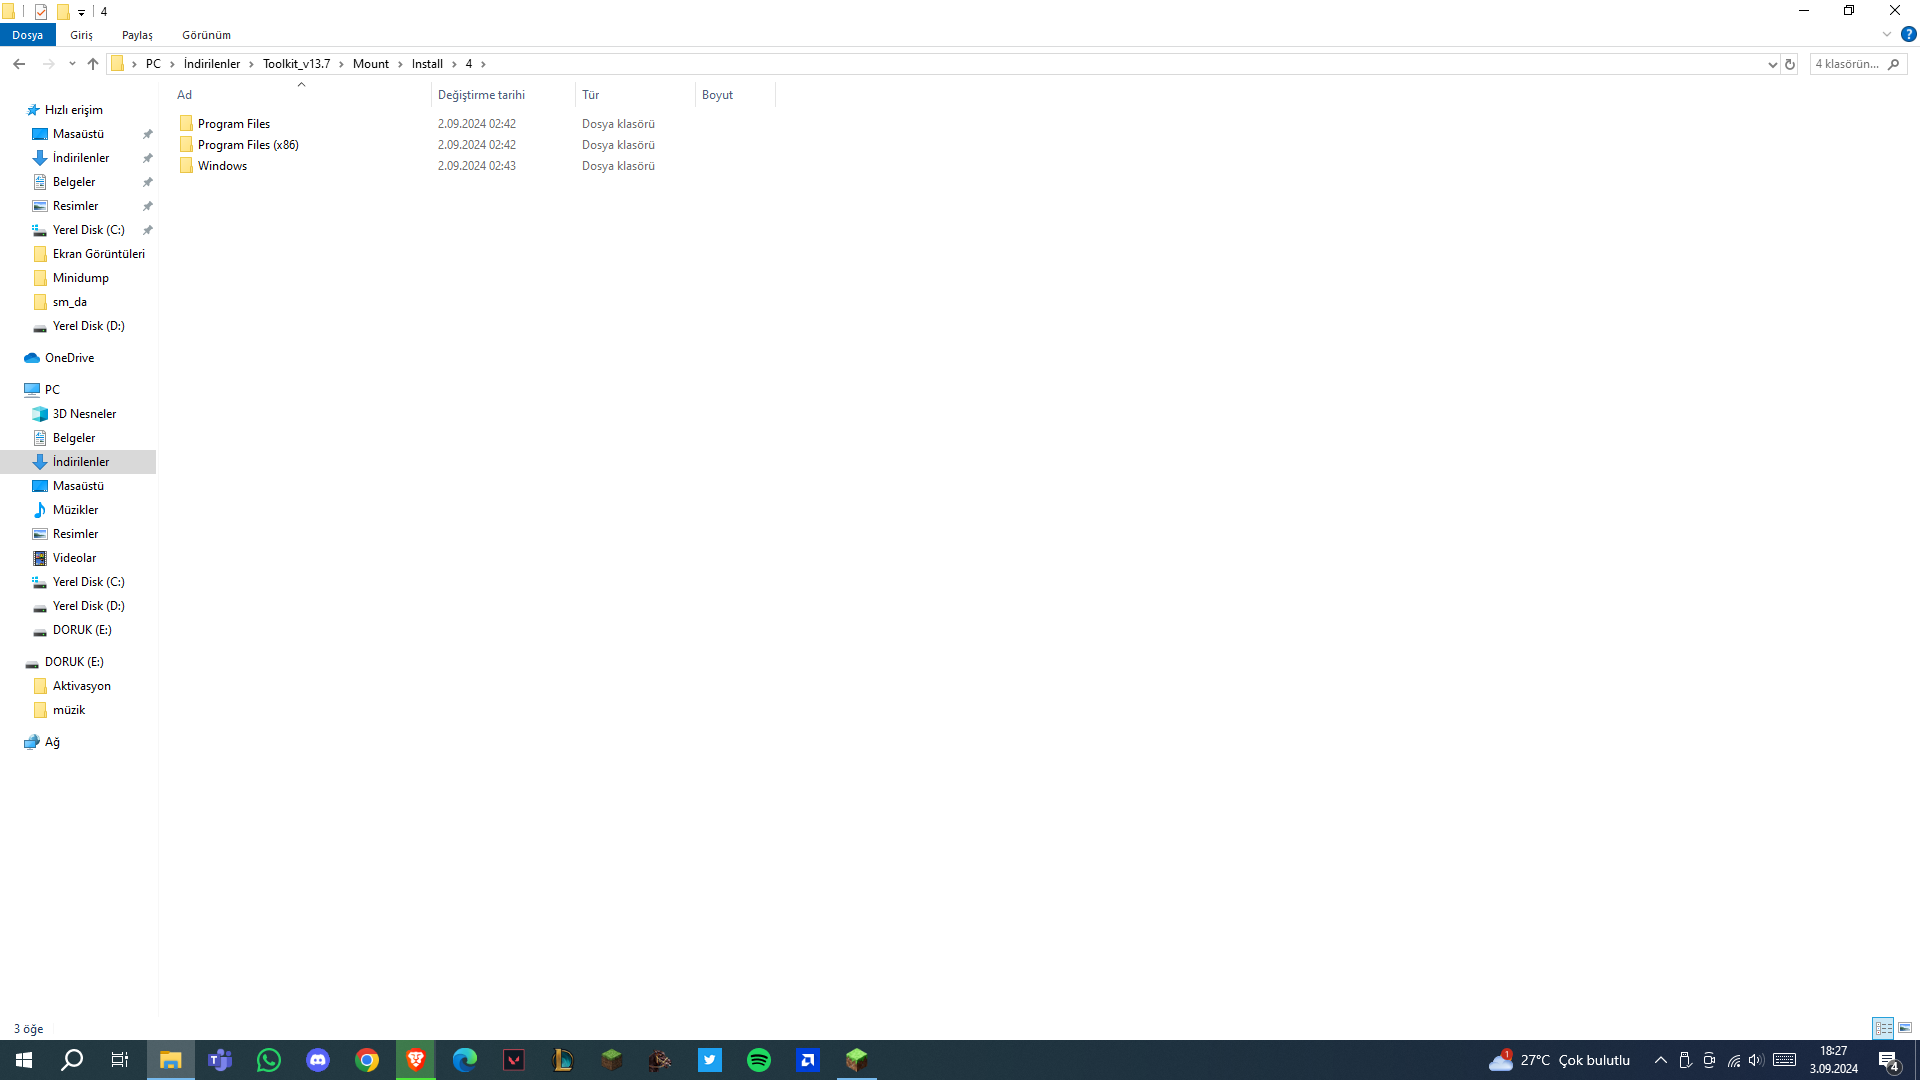The height and width of the screenshot is (1080, 1920).
Task: Open Explorer help question mark icon
Action: (x=1908, y=34)
